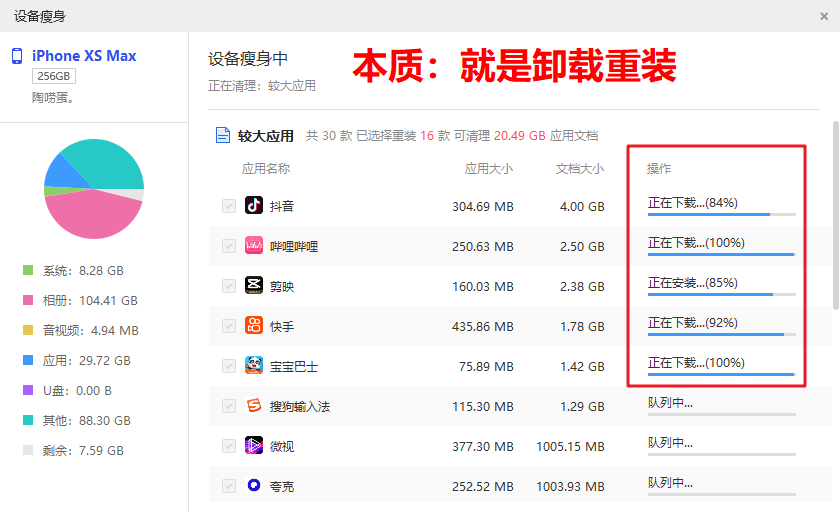Click the 操作 column header

(658, 169)
